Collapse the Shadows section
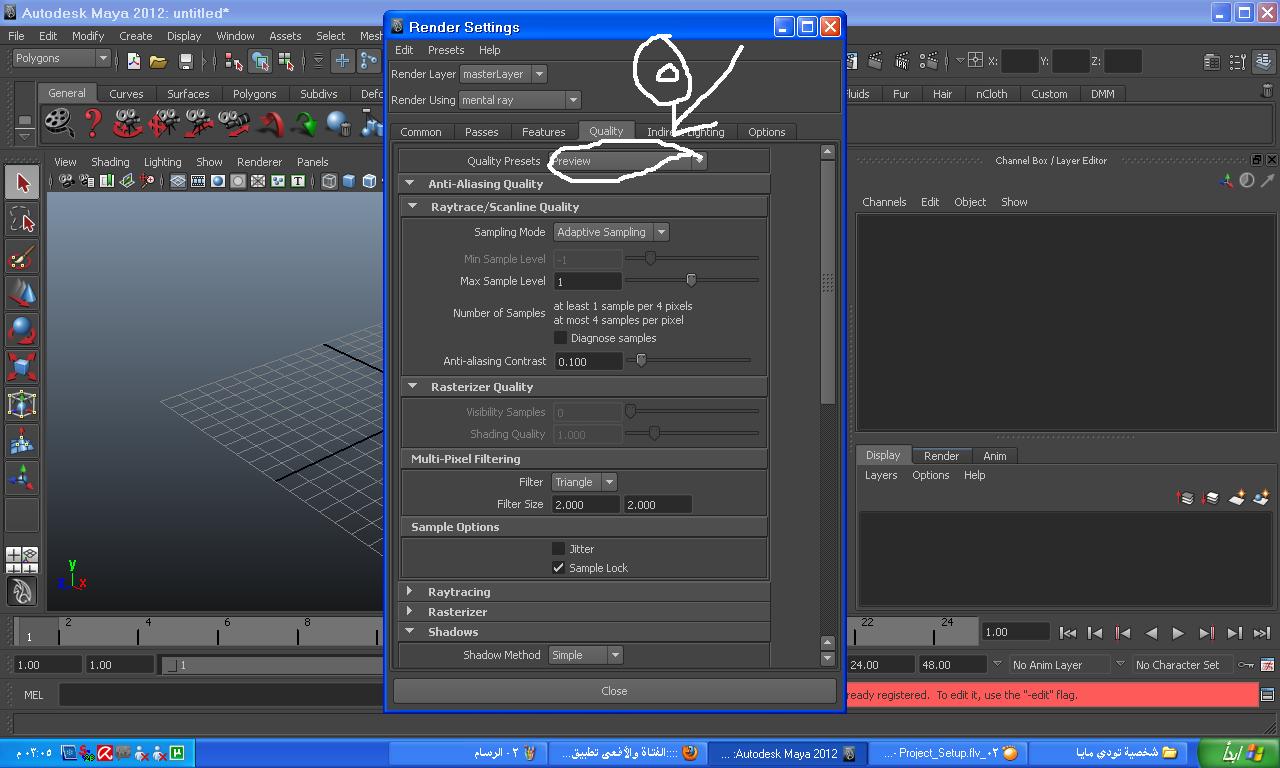 pyautogui.click(x=409, y=632)
